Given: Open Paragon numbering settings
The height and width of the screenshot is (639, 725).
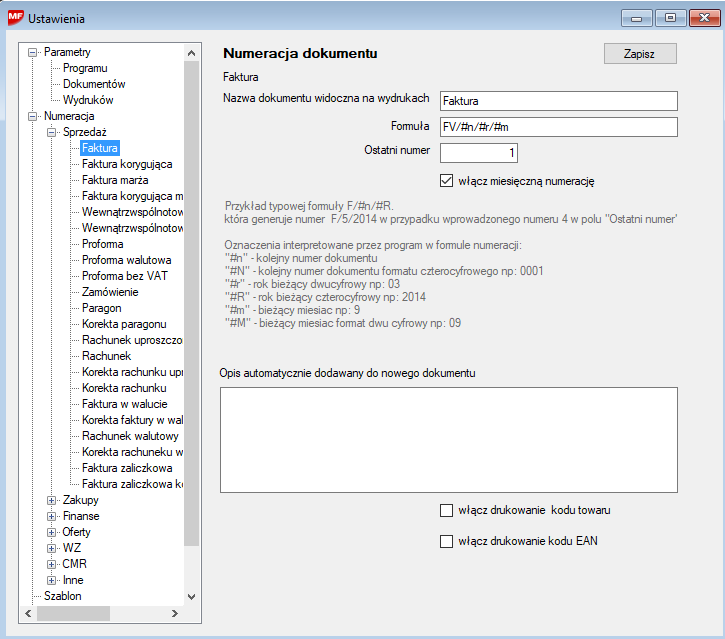Looking at the screenshot, I should point(101,308).
